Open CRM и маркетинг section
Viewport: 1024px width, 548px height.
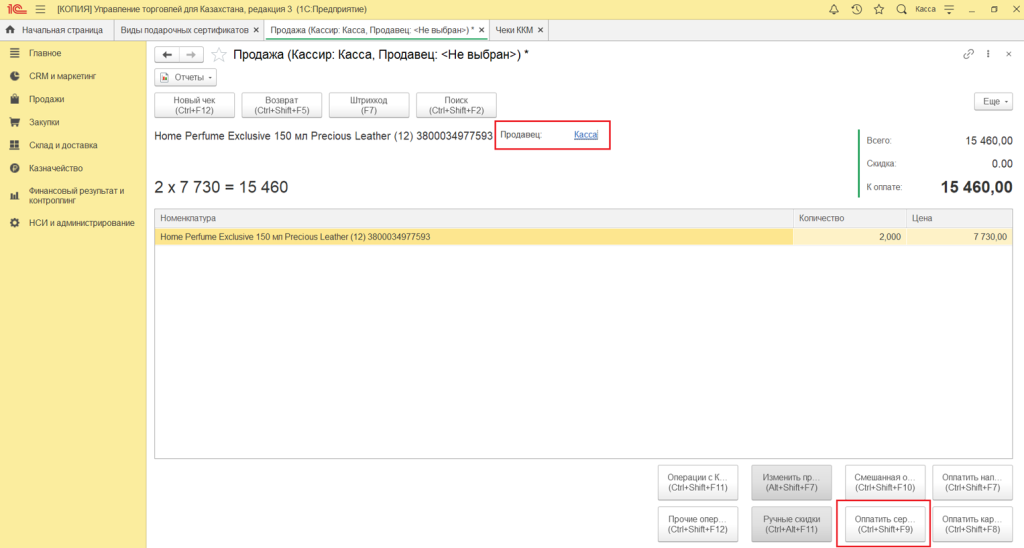[x=63, y=76]
